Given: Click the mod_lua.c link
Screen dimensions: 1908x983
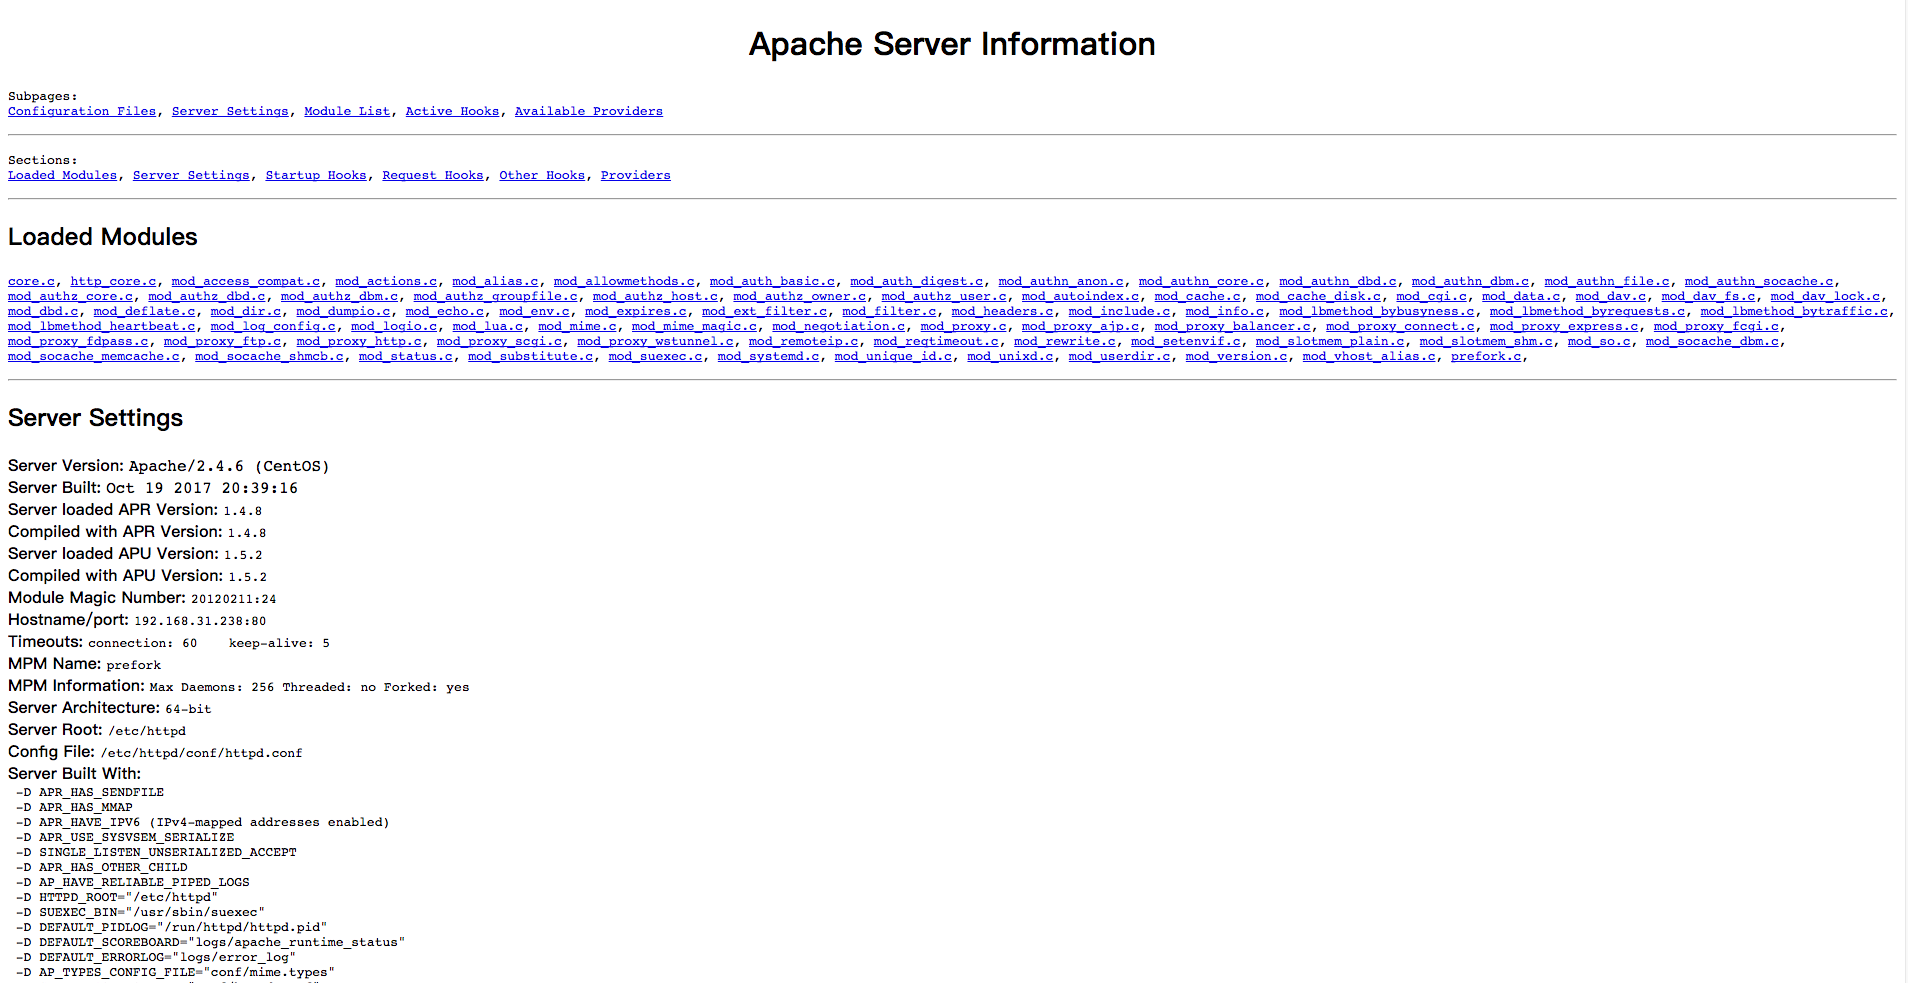Looking at the screenshot, I should tap(487, 326).
